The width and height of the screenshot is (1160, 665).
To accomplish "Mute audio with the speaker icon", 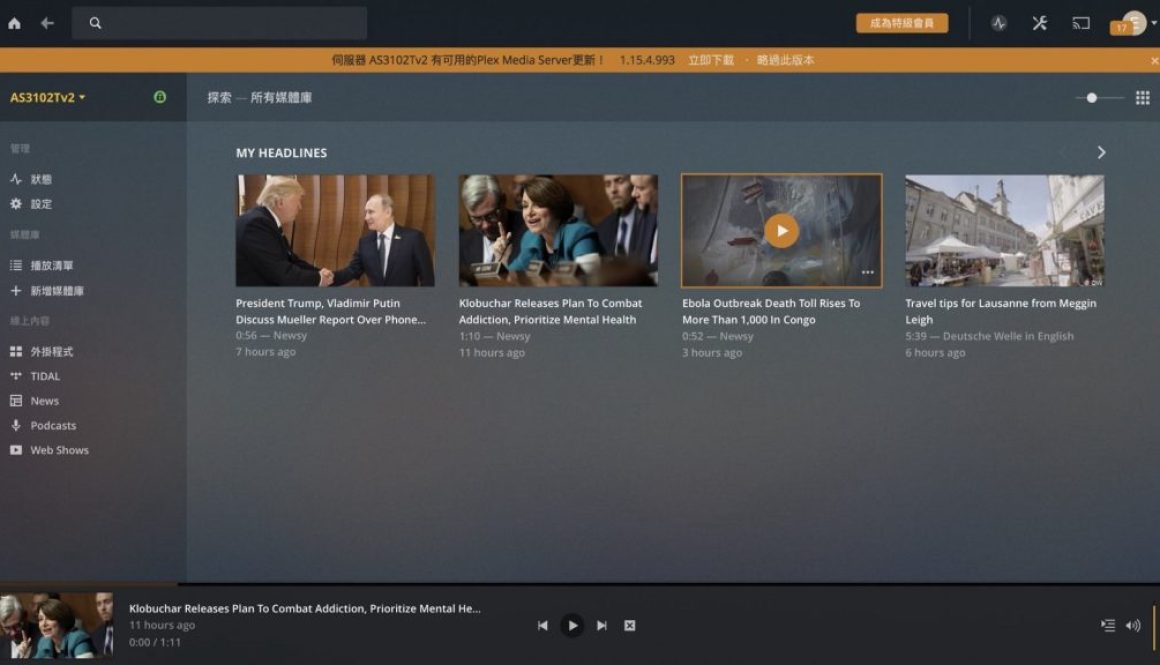I will point(1133,625).
